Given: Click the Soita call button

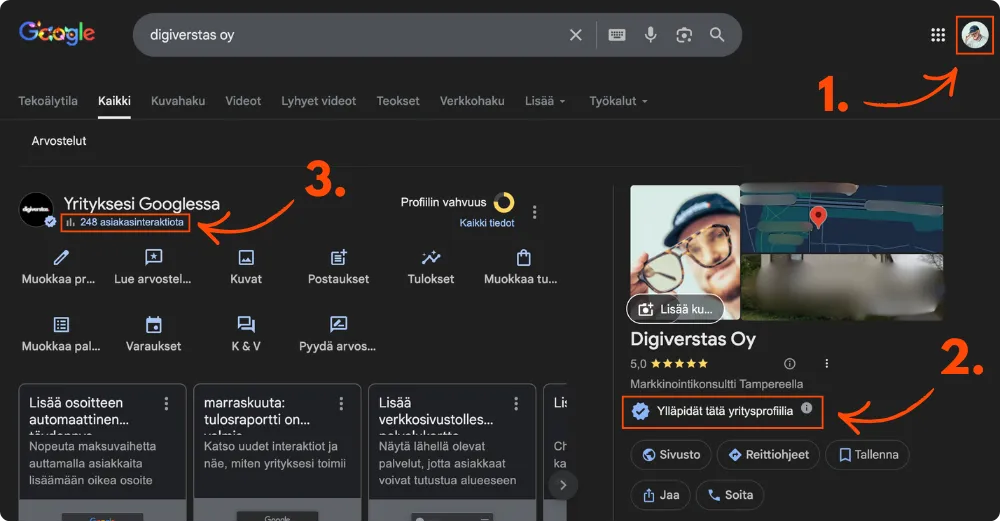Looking at the screenshot, I should pyautogui.click(x=730, y=495).
